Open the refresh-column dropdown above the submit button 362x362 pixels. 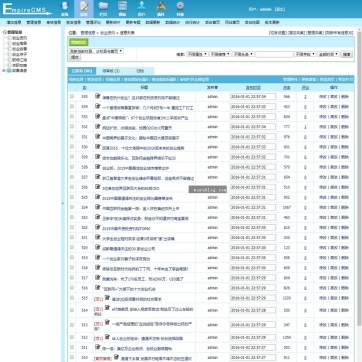[x=96, y=51]
